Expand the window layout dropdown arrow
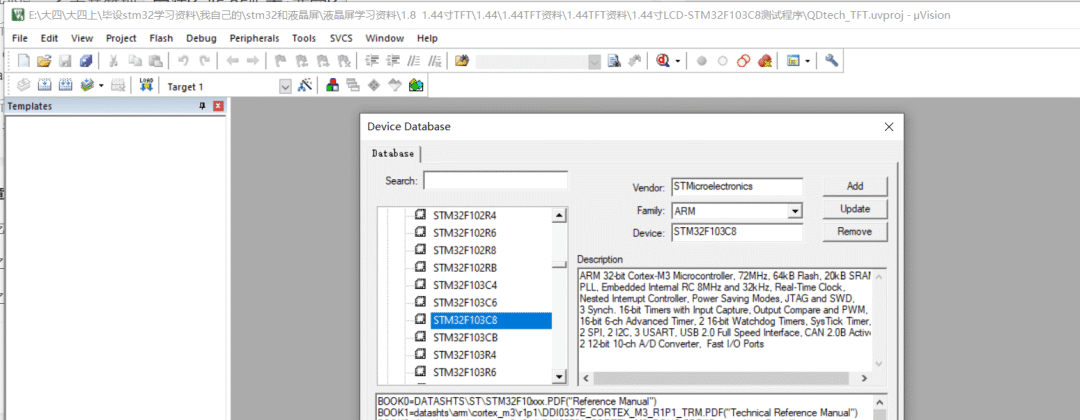This screenshot has width=1080, height=420. 807,61
